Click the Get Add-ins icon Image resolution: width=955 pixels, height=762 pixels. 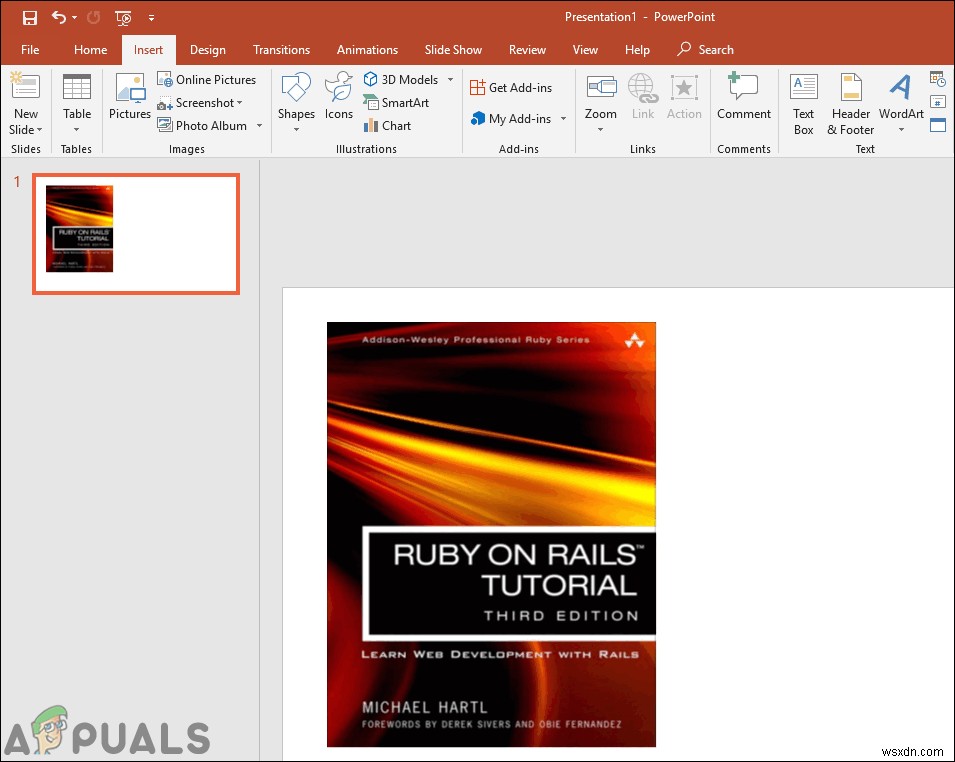click(513, 87)
